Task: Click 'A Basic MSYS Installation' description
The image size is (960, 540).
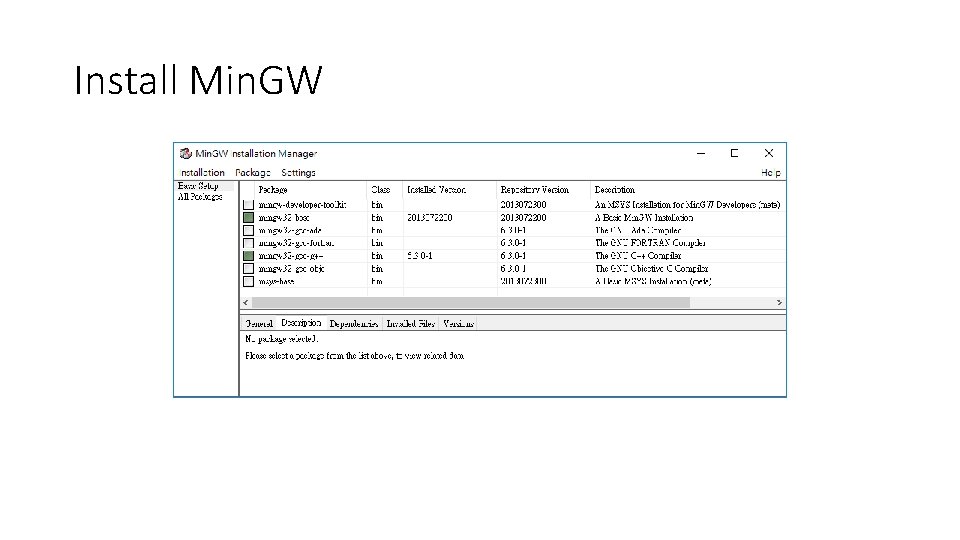Action: pyautogui.click(x=653, y=282)
